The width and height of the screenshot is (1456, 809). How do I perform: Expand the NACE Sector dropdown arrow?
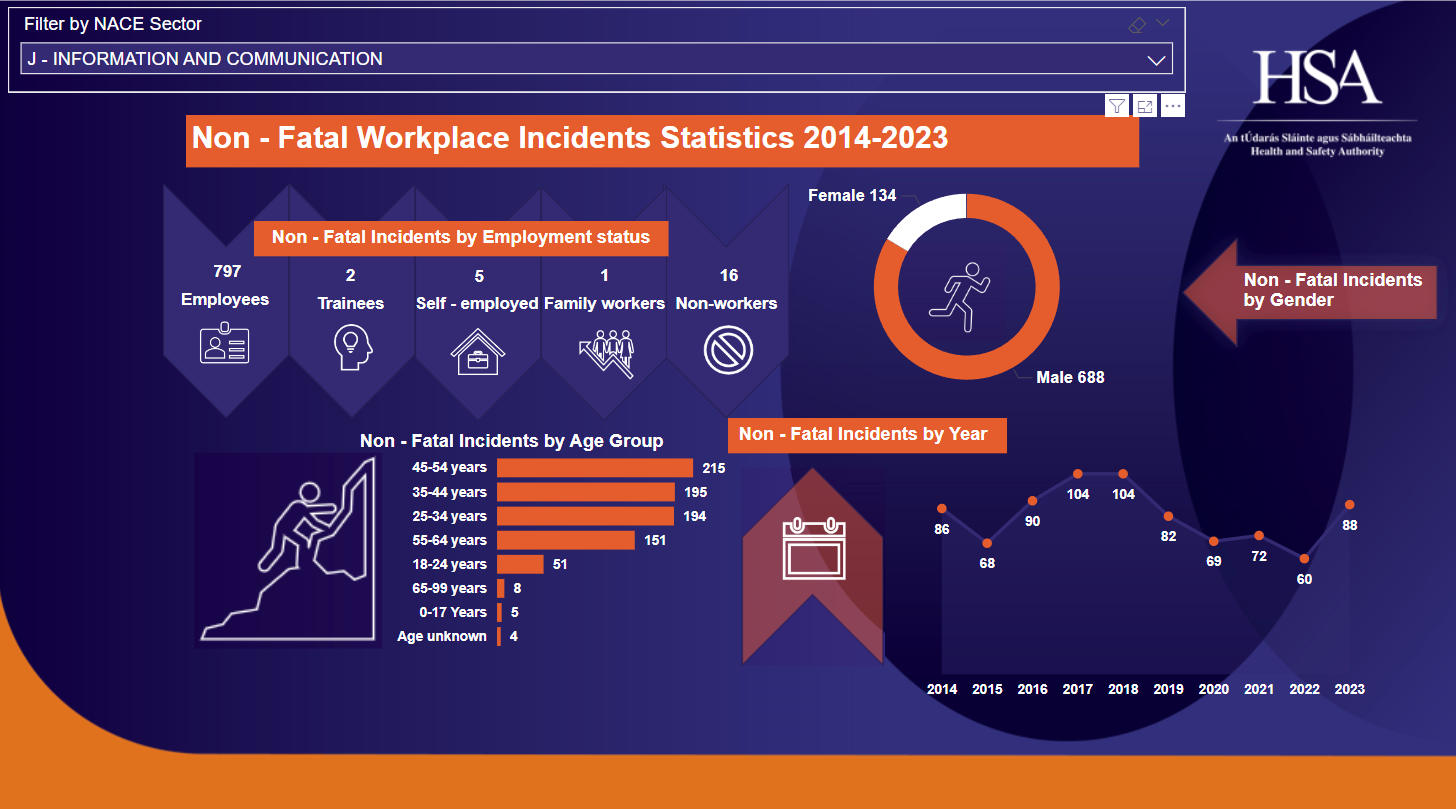coord(1156,60)
